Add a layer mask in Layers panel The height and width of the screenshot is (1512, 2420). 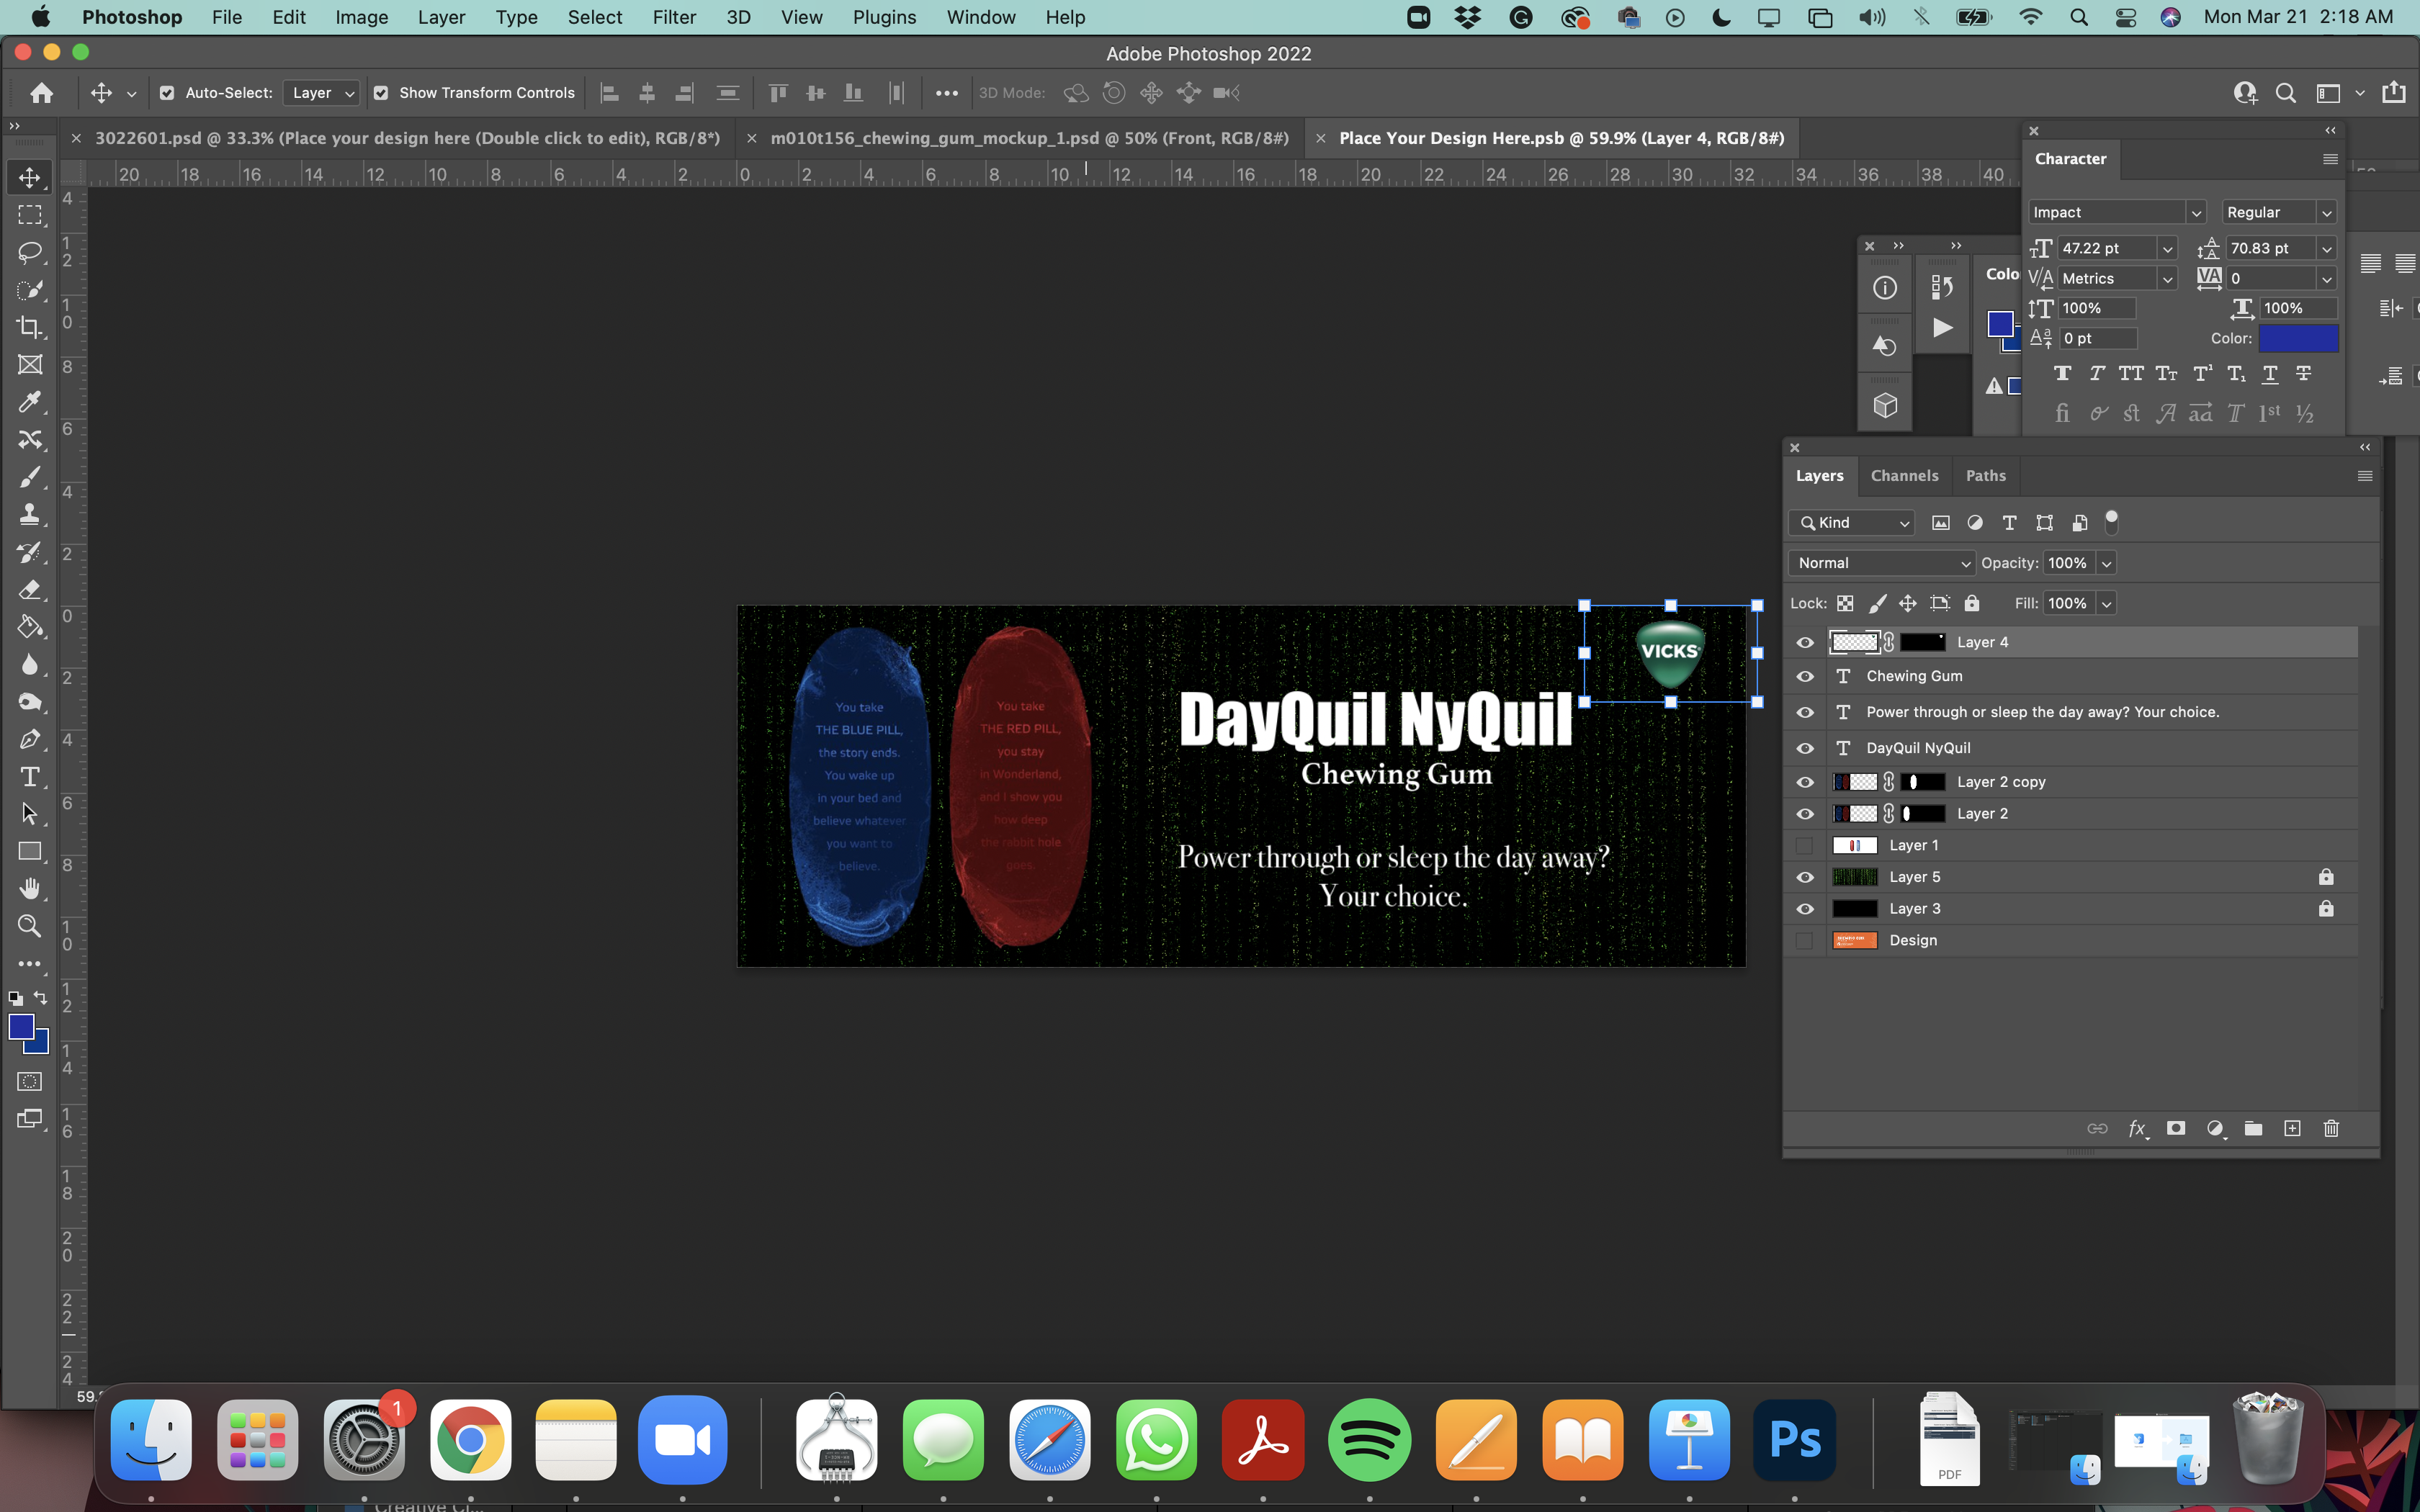pyautogui.click(x=2176, y=1128)
